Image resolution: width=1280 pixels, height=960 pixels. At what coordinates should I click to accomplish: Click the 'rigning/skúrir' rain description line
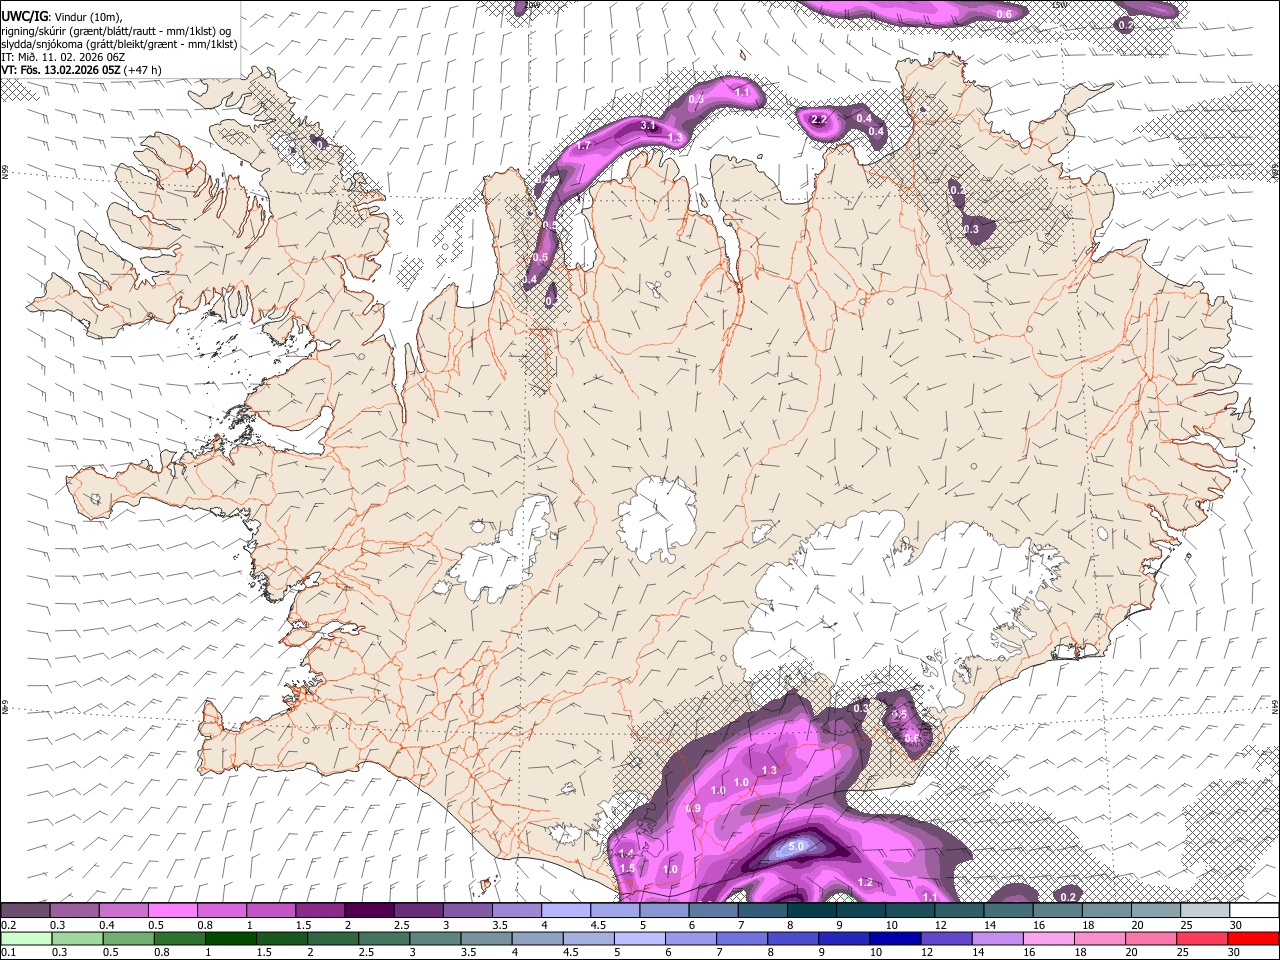(116, 30)
